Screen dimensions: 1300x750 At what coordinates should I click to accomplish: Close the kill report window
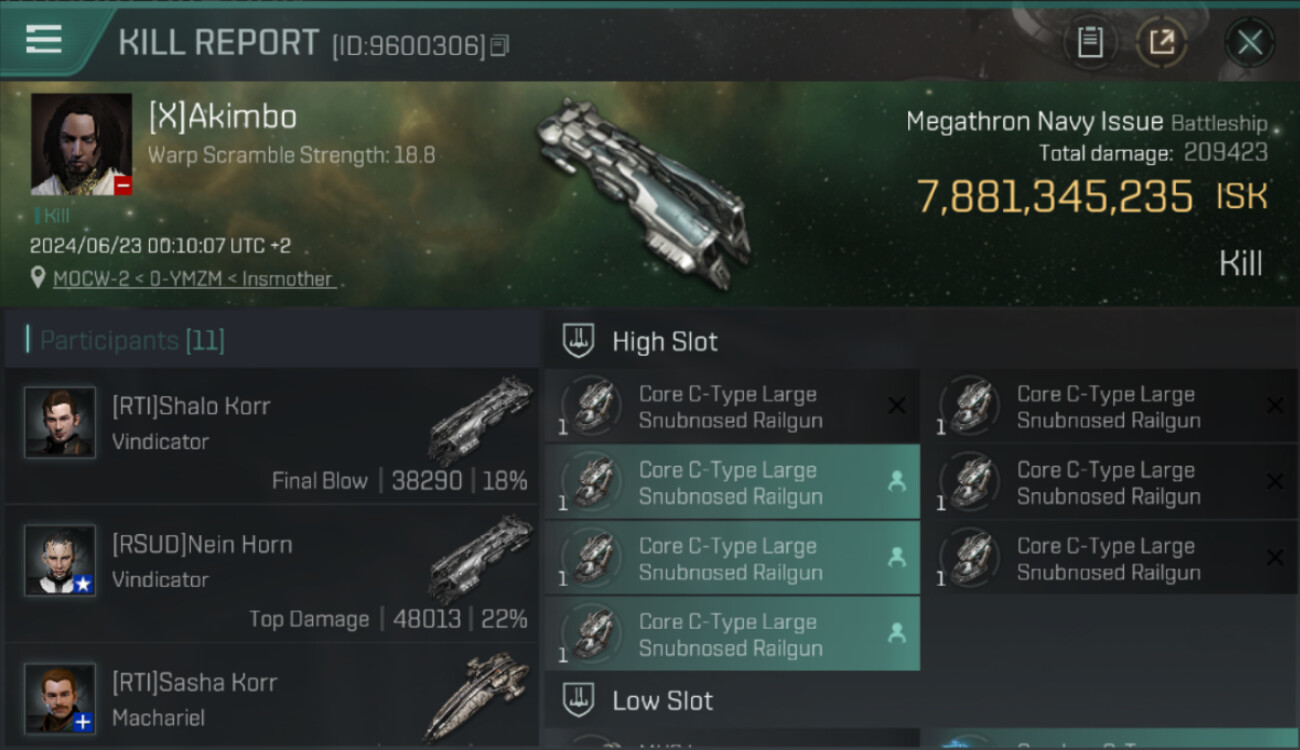(x=1249, y=42)
